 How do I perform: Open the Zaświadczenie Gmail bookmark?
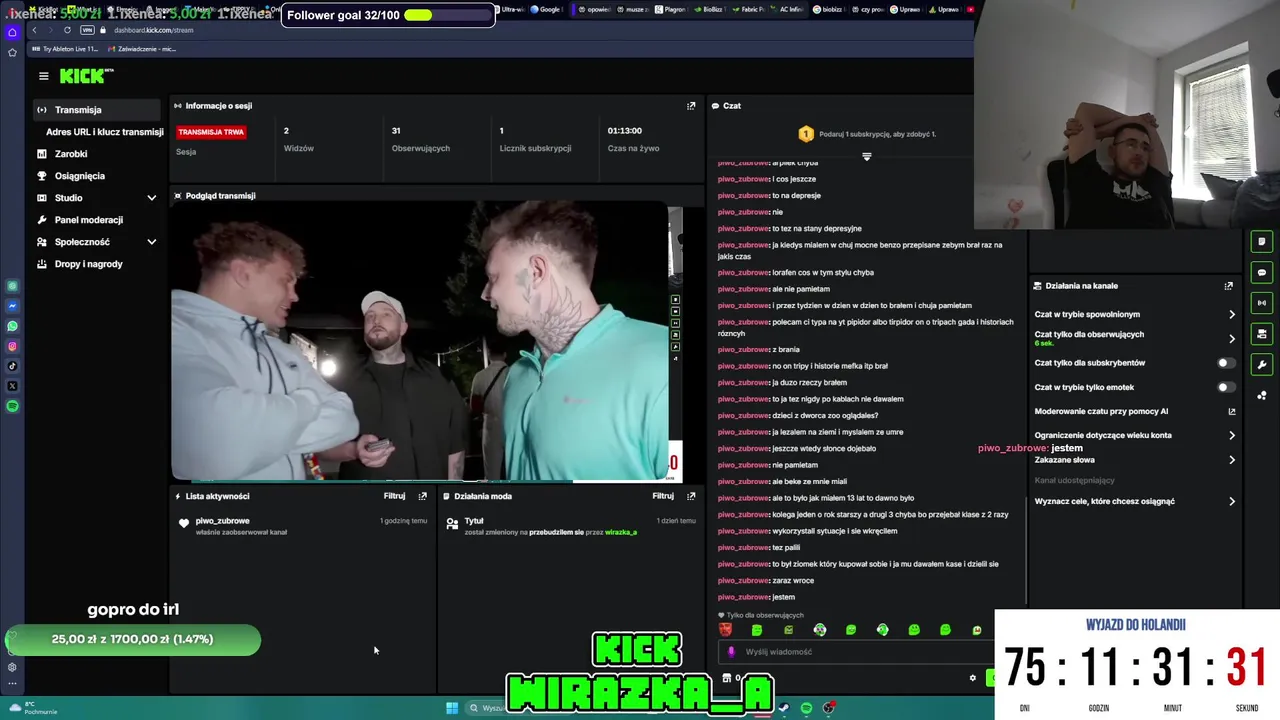click(142, 49)
